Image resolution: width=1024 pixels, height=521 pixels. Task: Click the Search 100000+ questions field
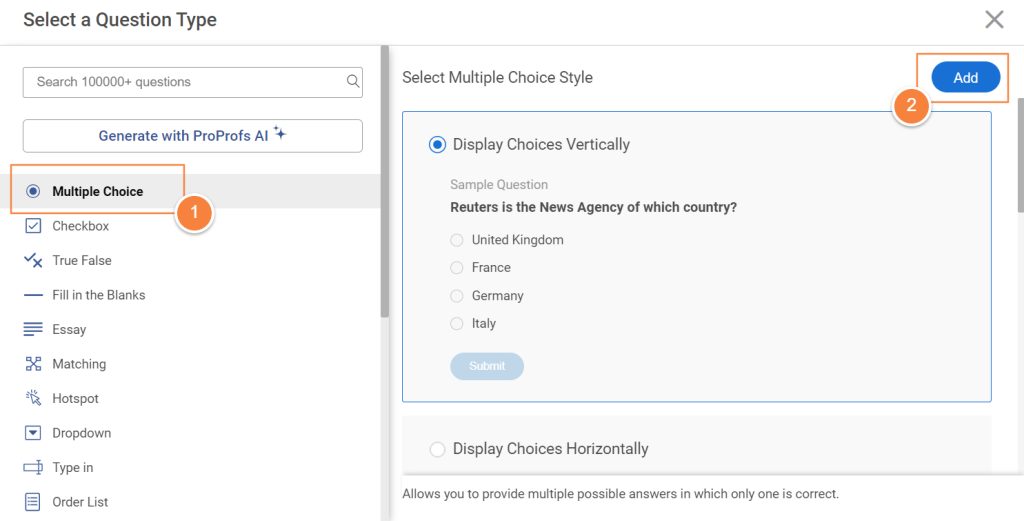coord(185,82)
